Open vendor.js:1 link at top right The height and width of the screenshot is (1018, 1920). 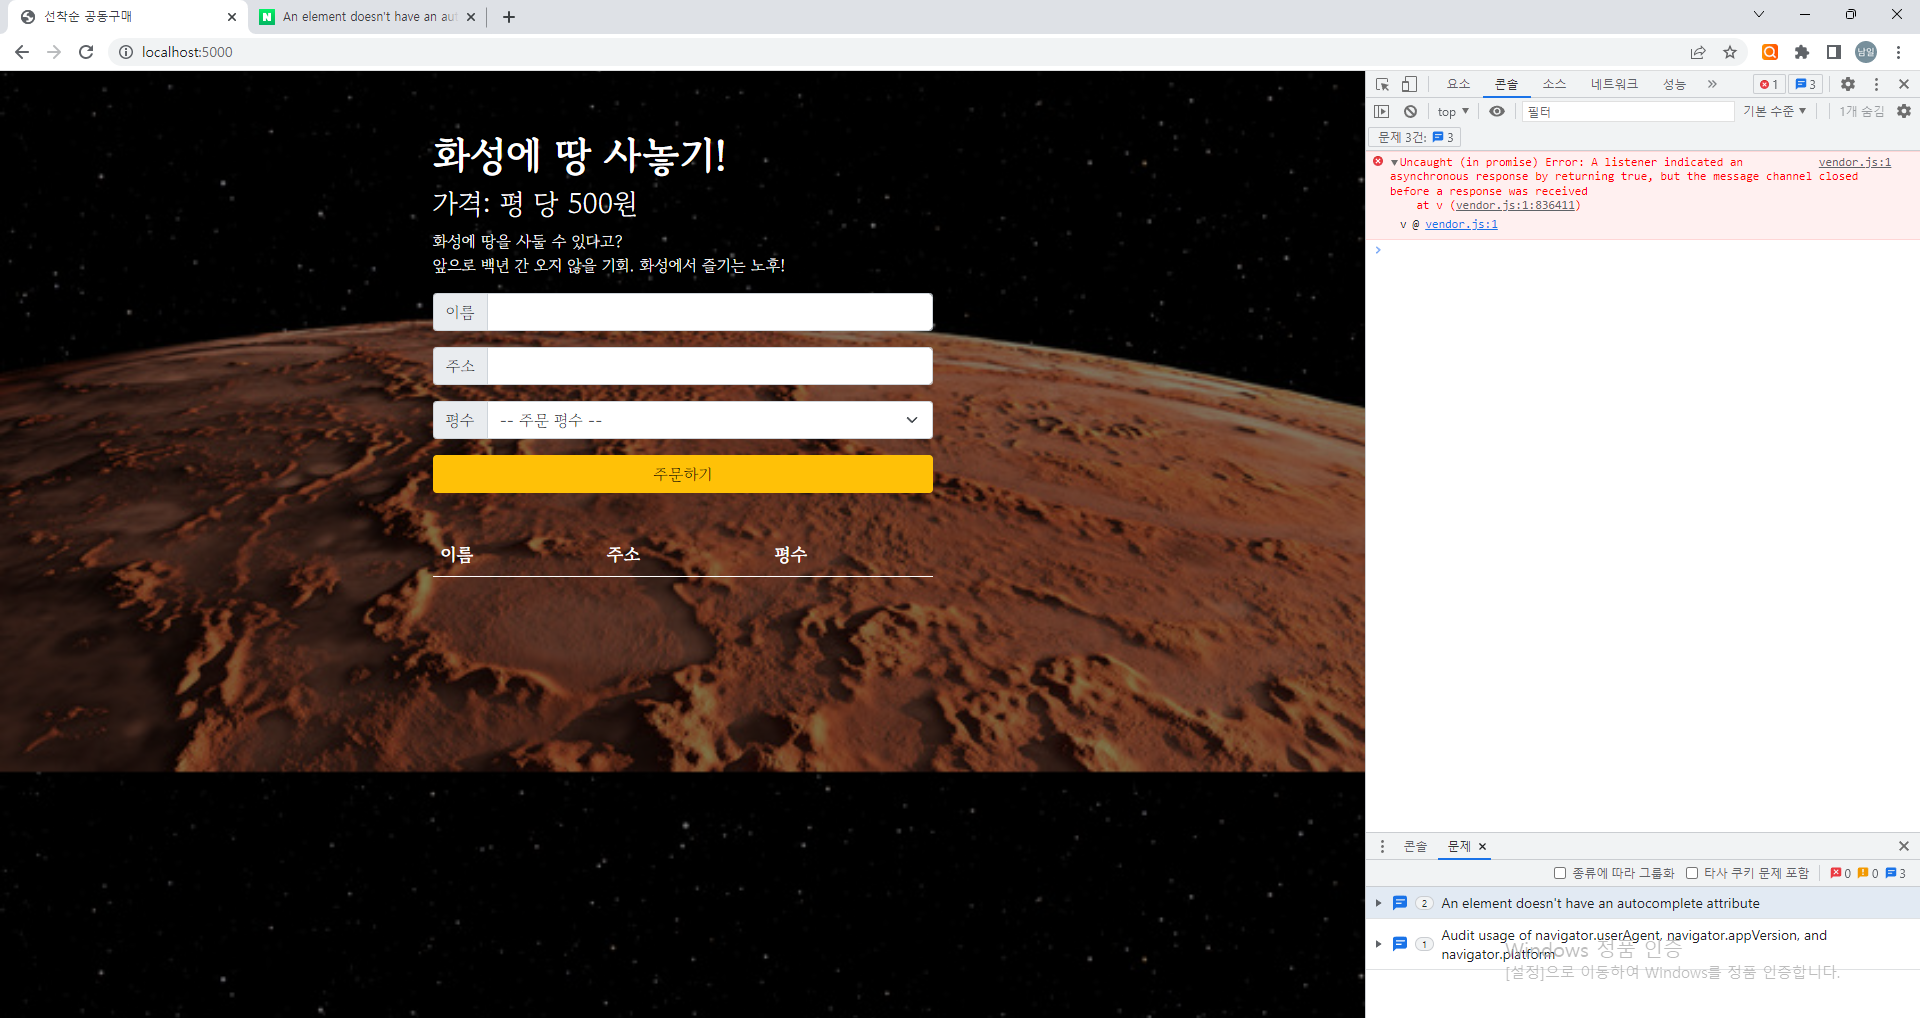[x=1855, y=162]
